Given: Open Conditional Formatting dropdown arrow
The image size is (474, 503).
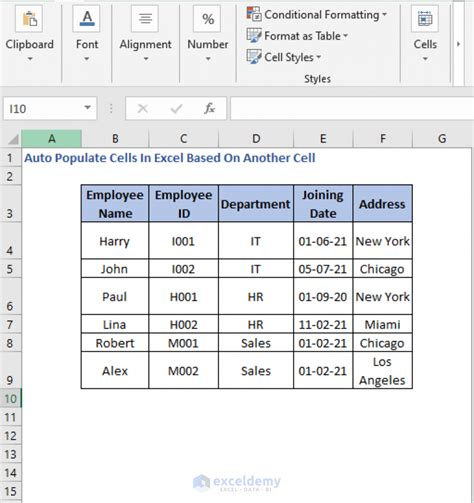Looking at the screenshot, I should pyautogui.click(x=384, y=14).
